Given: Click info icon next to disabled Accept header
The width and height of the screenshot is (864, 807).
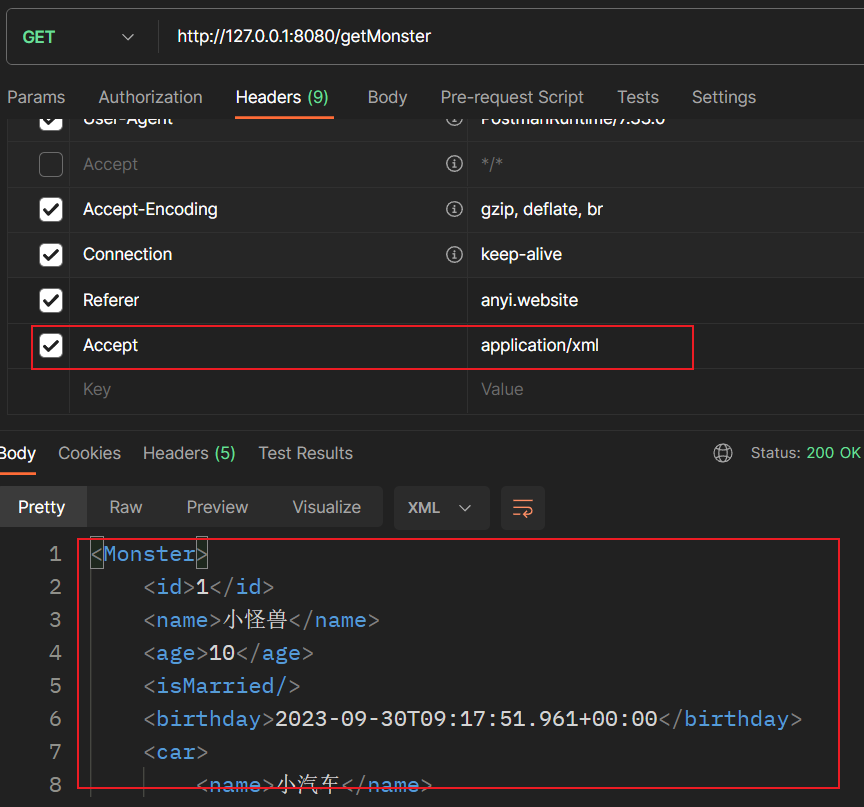Looking at the screenshot, I should pos(454,164).
